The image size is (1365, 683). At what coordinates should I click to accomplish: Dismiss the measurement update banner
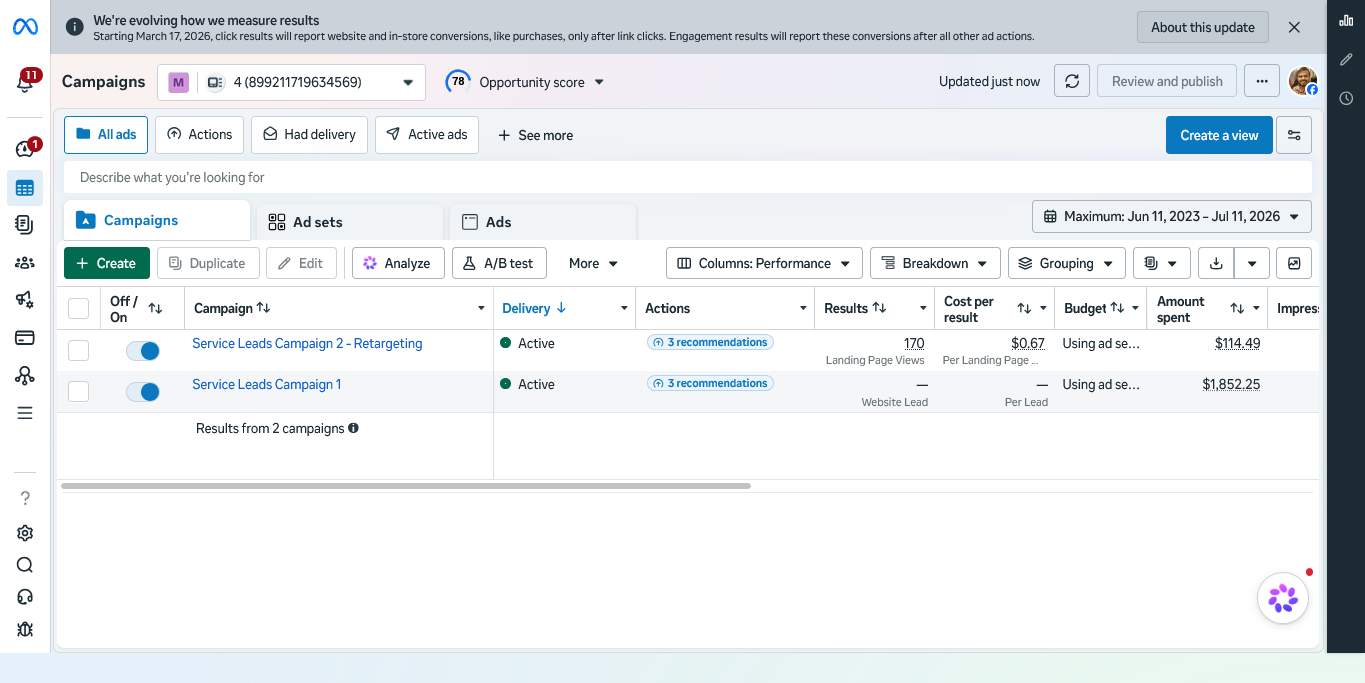pos(1294,27)
